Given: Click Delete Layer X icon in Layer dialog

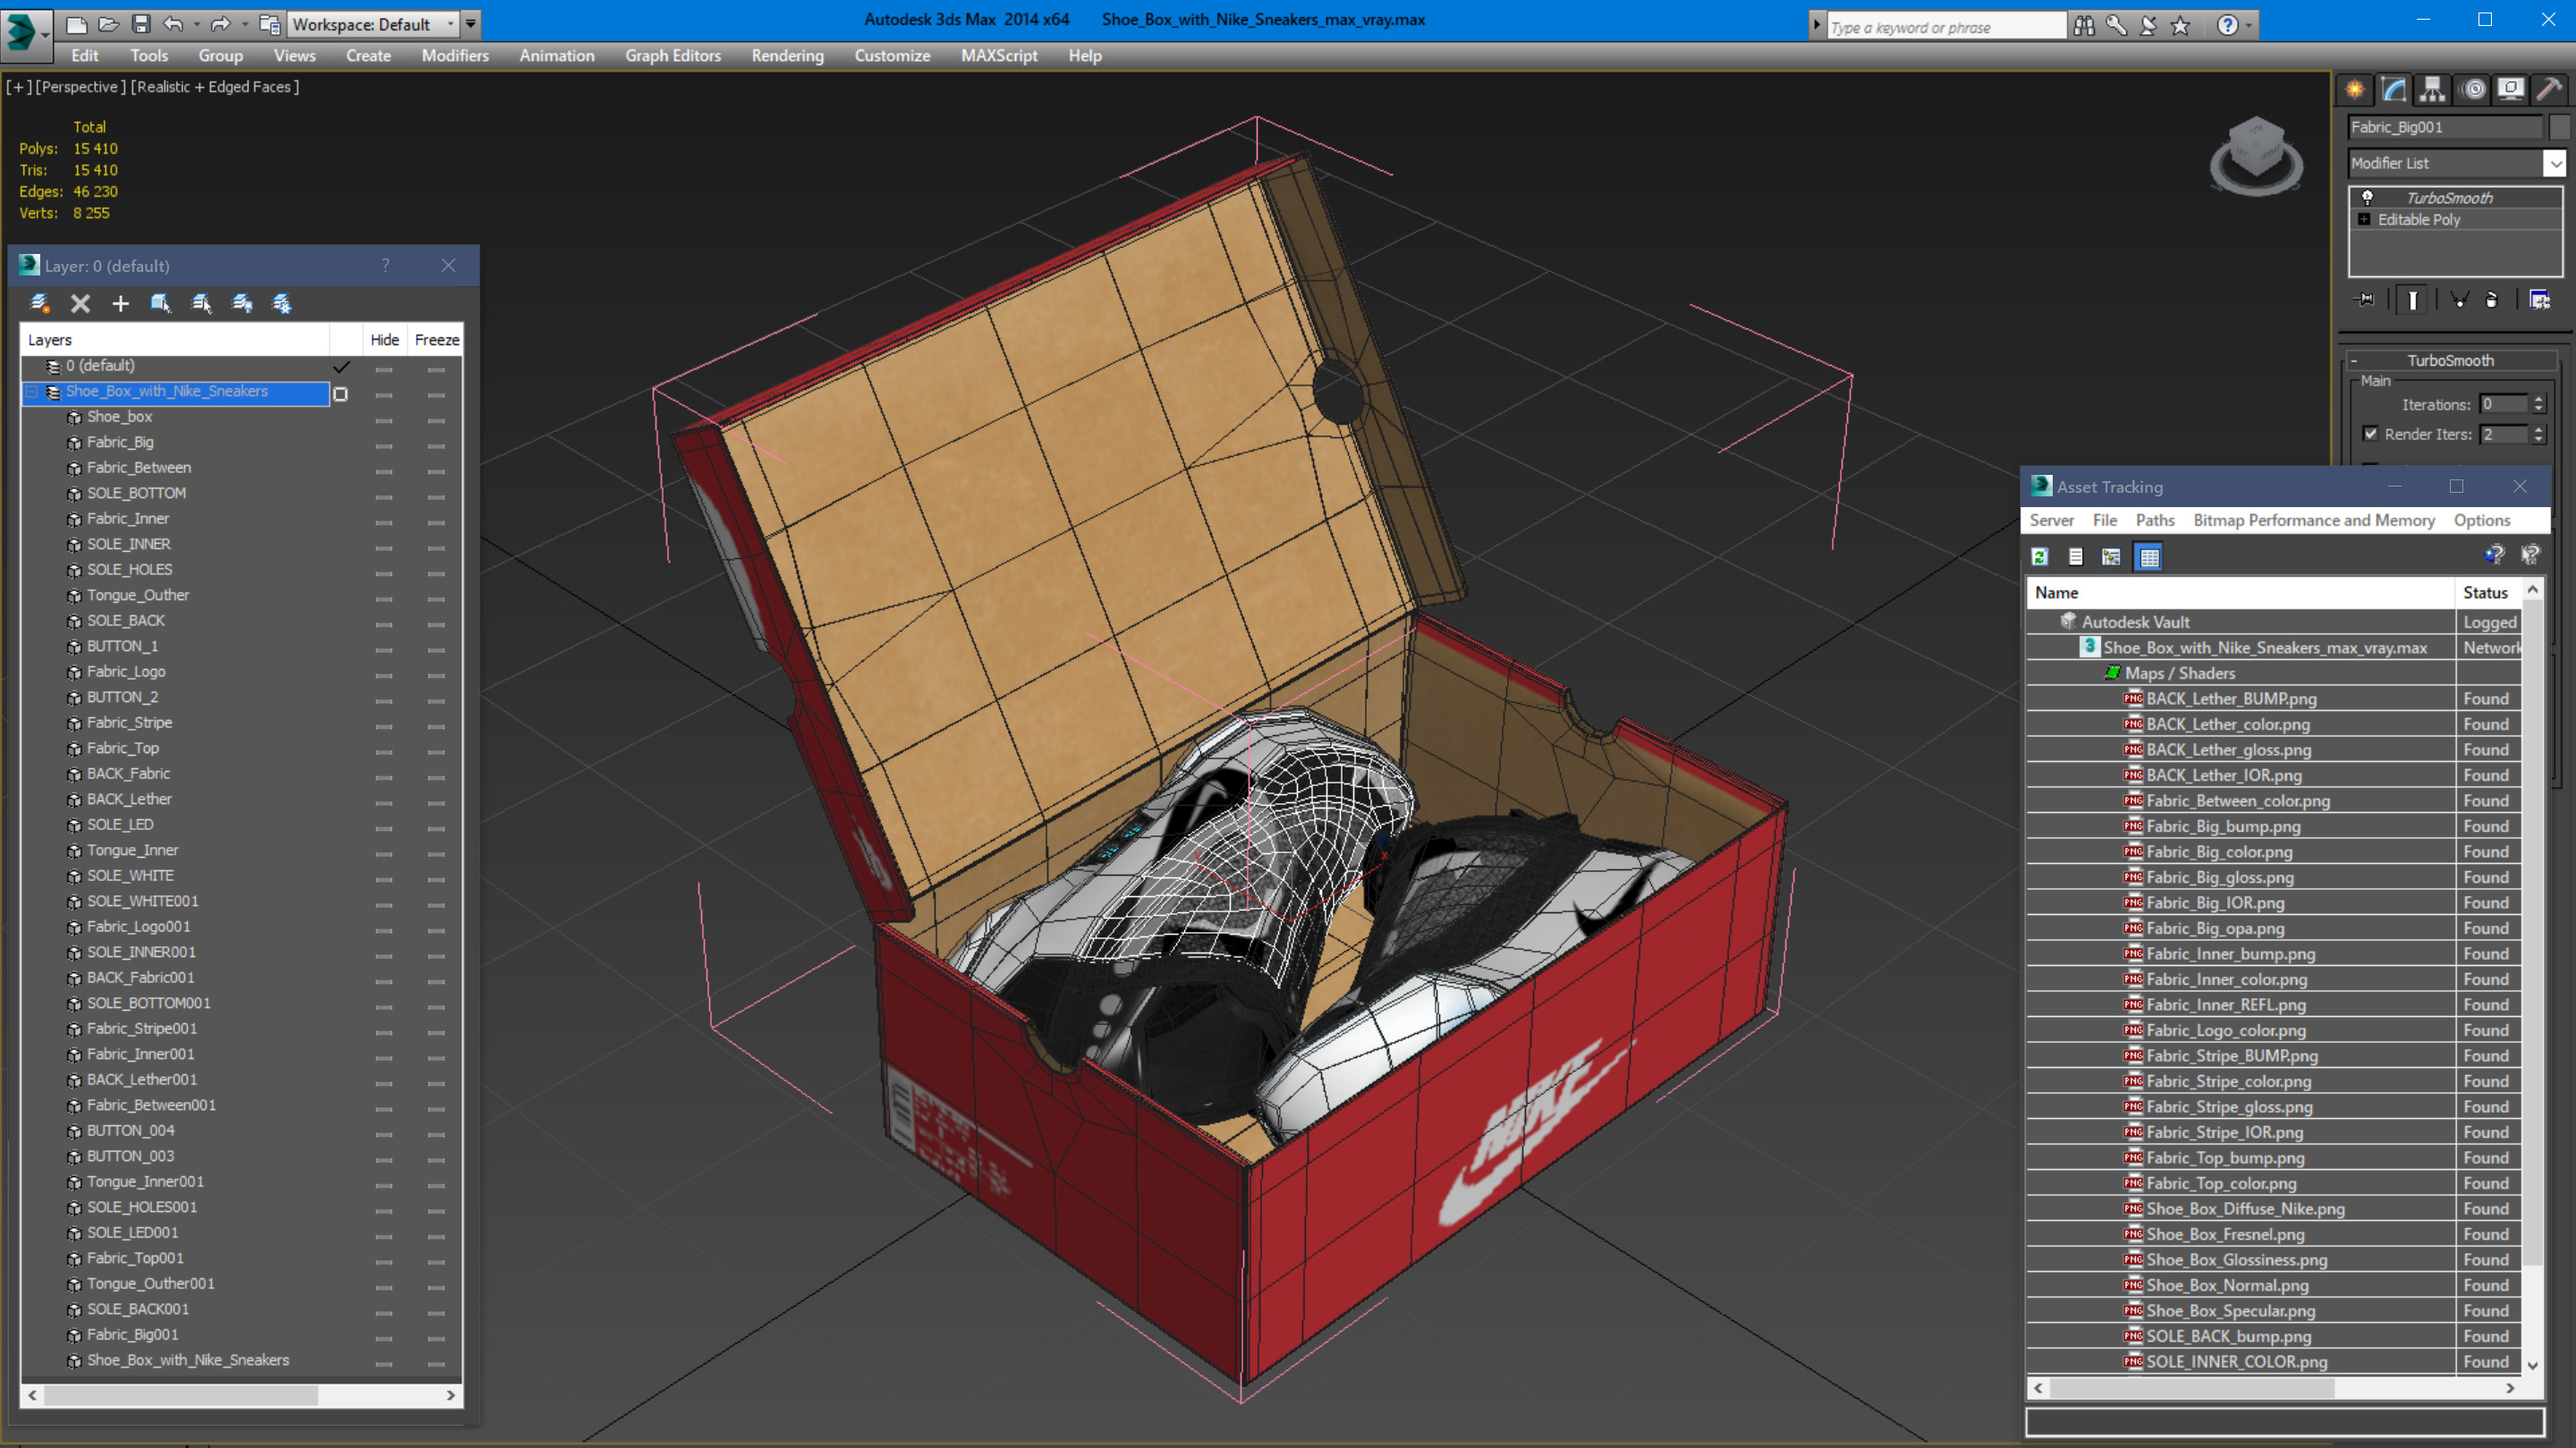Looking at the screenshot, I should pyautogui.click(x=80, y=303).
